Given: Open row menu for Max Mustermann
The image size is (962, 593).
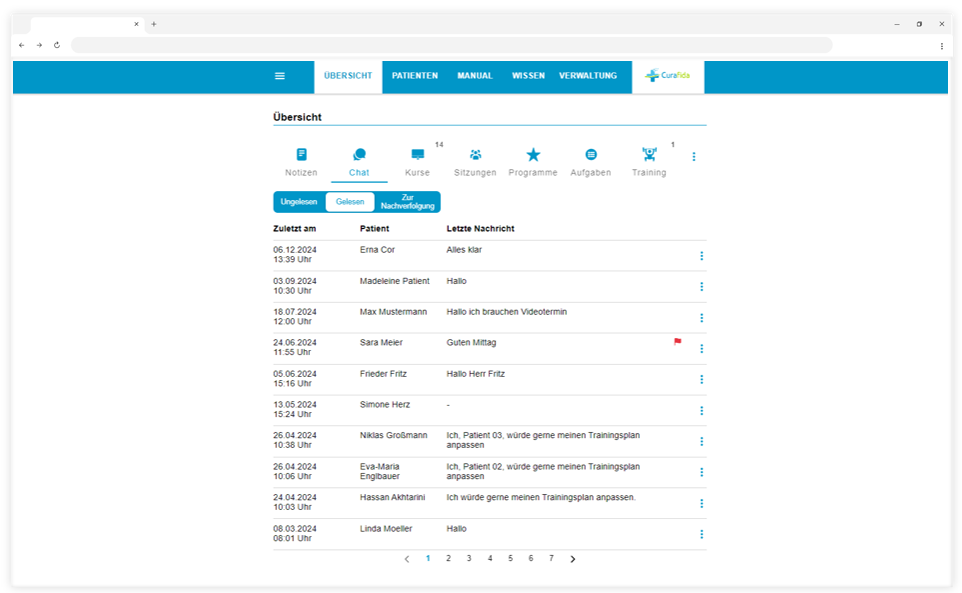Looking at the screenshot, I should tap(701, 318).
